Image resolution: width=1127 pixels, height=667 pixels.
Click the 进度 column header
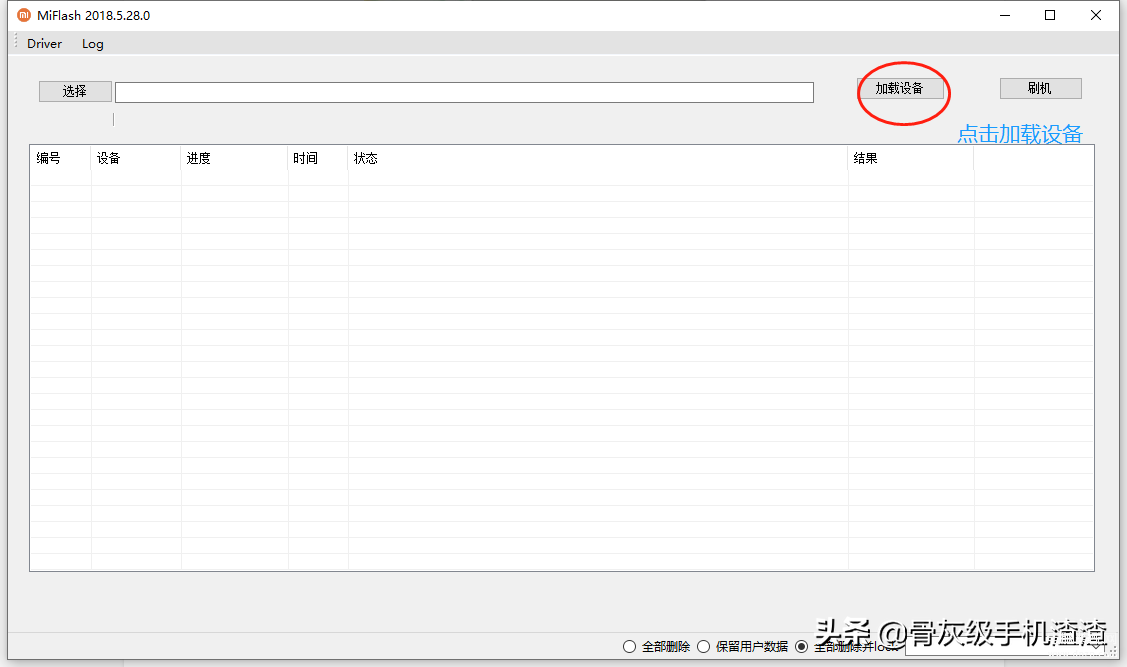pyautogui.click(x=234, y=158)
